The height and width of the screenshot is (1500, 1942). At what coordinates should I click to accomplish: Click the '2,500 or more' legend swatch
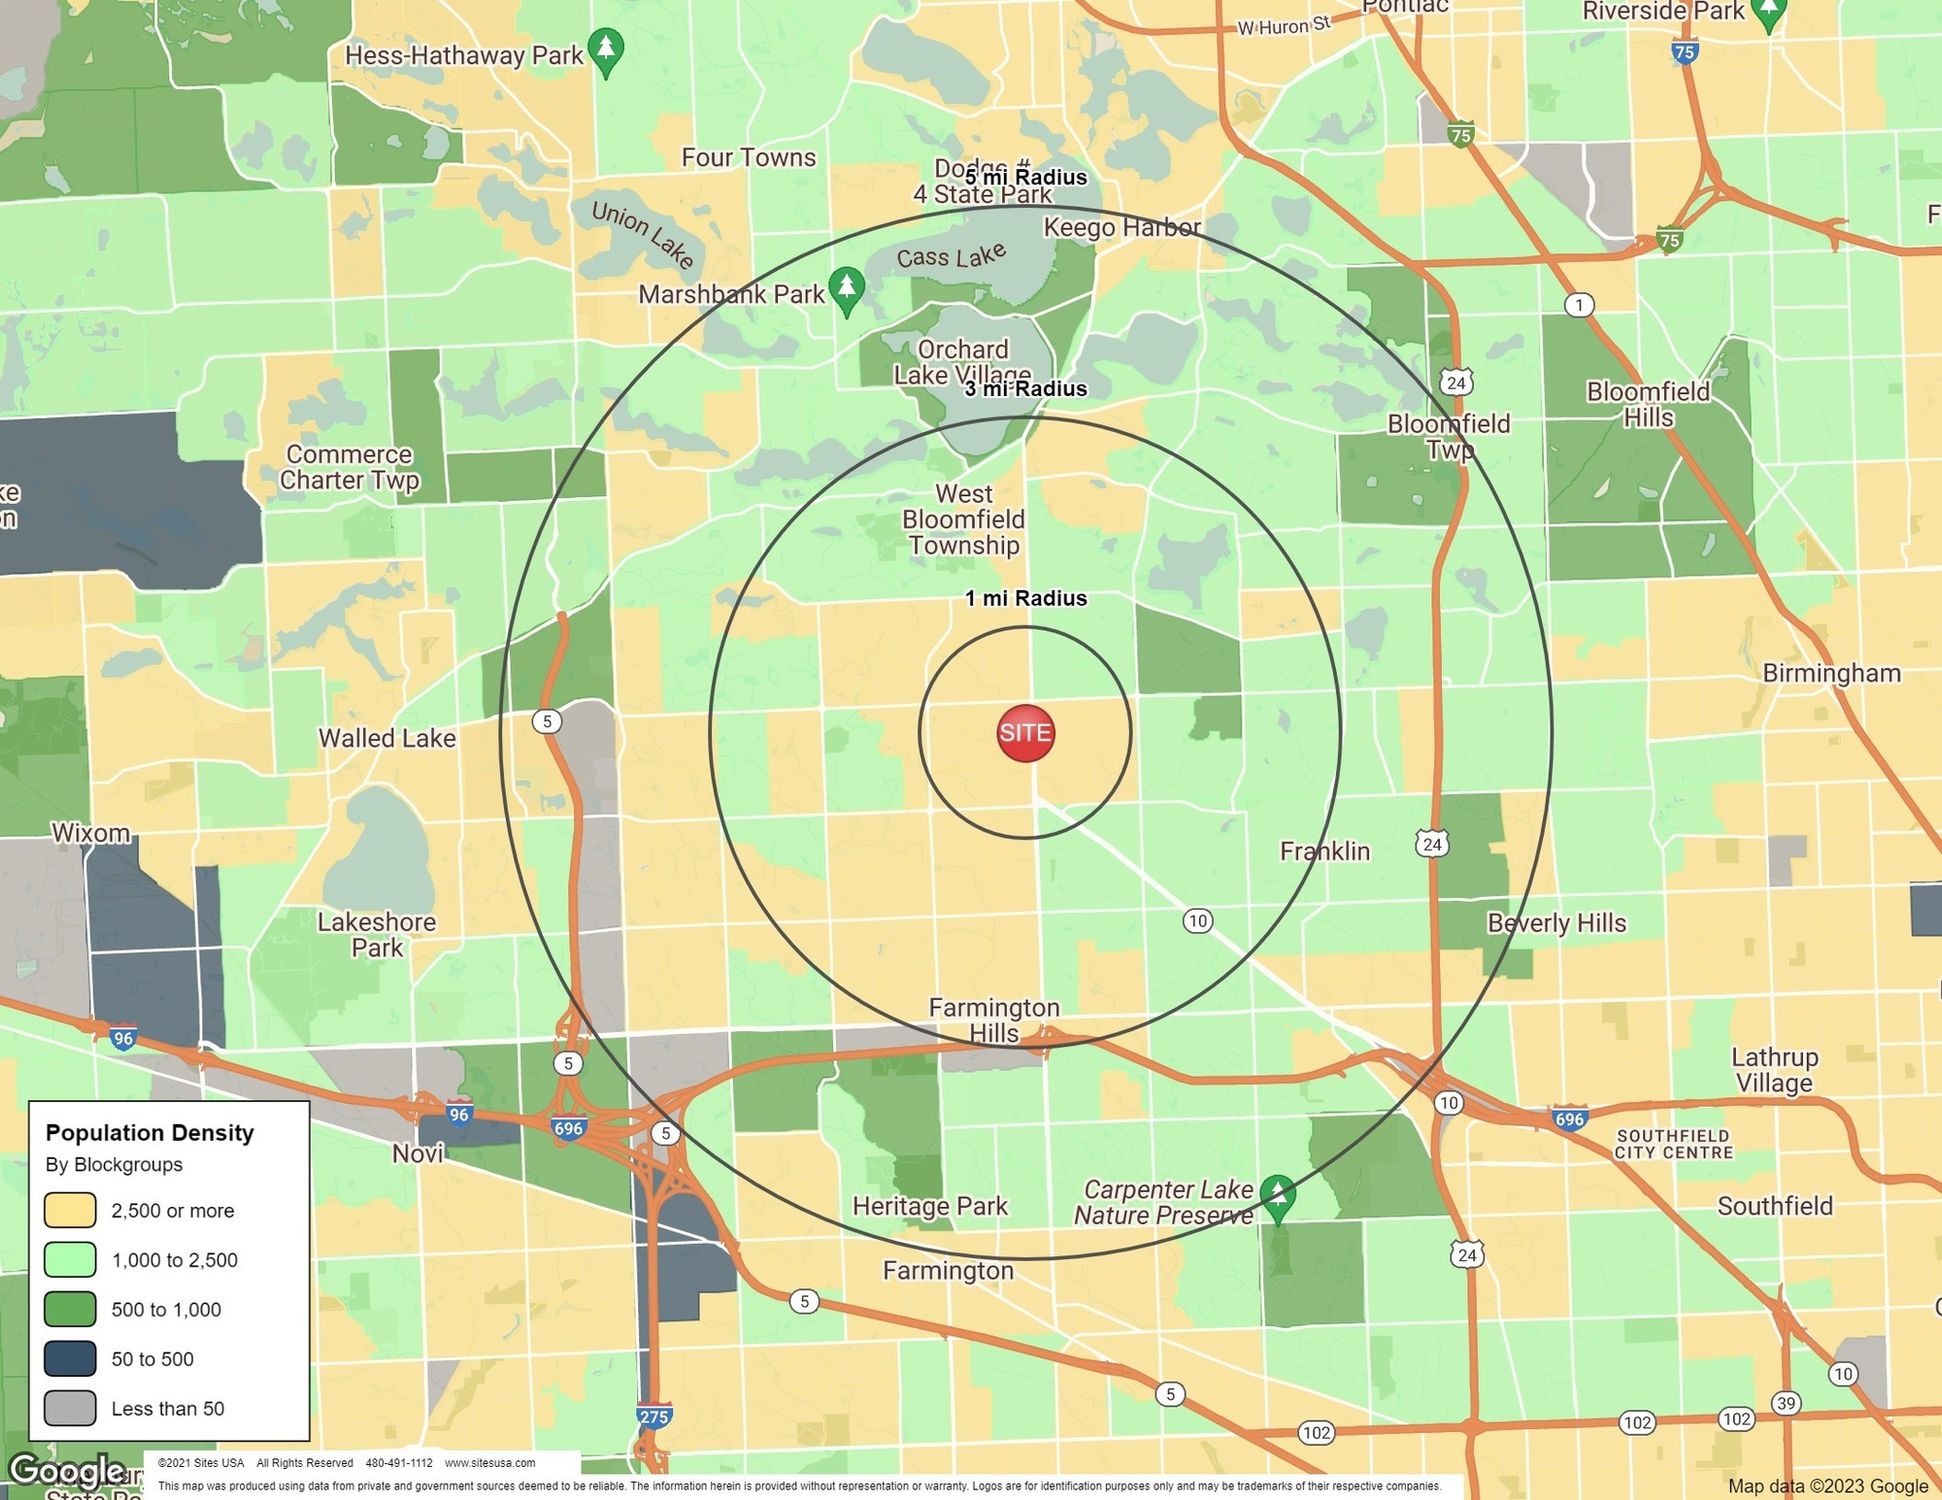click(70, 1210)
